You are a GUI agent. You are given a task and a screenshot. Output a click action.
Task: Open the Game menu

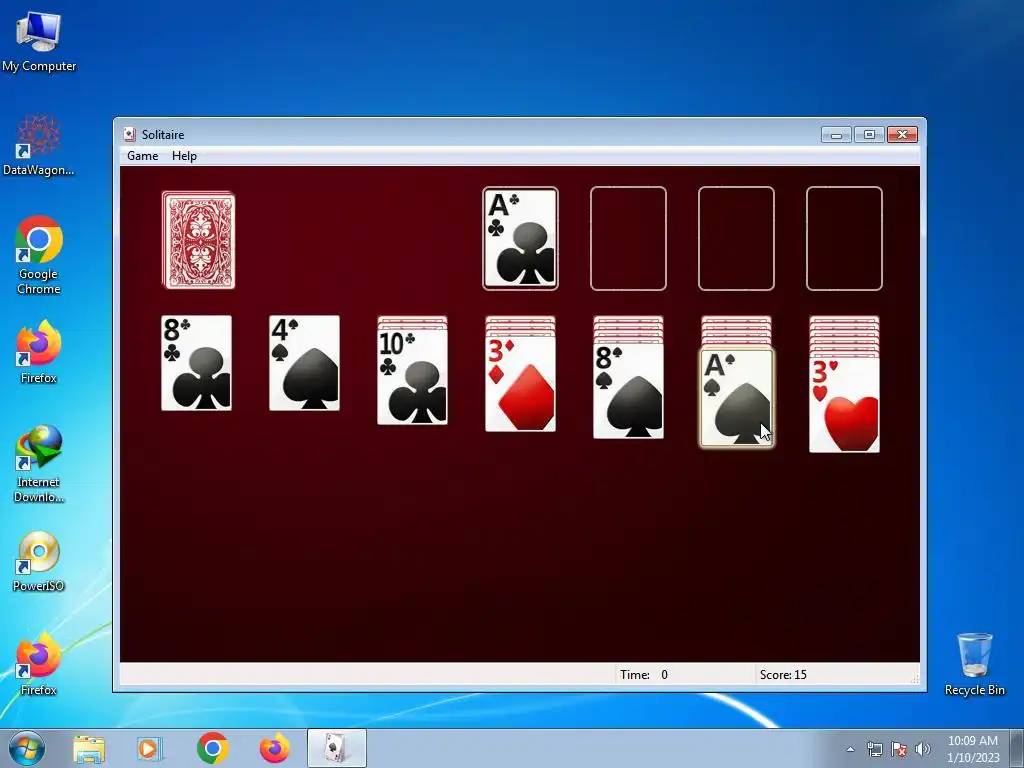[142, 156]
